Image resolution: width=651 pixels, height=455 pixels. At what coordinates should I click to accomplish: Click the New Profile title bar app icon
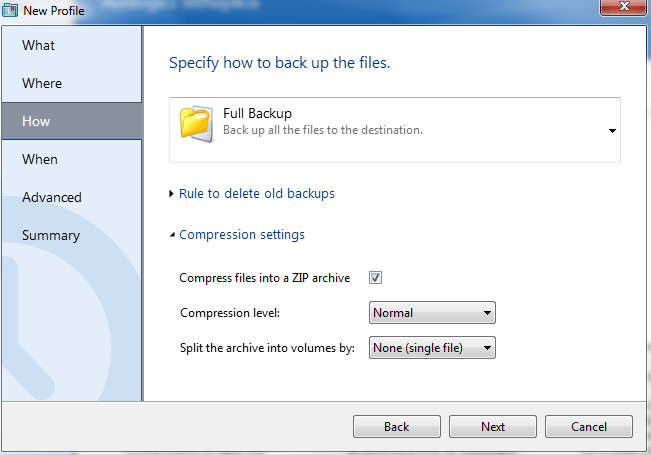[x=10, y=10]
